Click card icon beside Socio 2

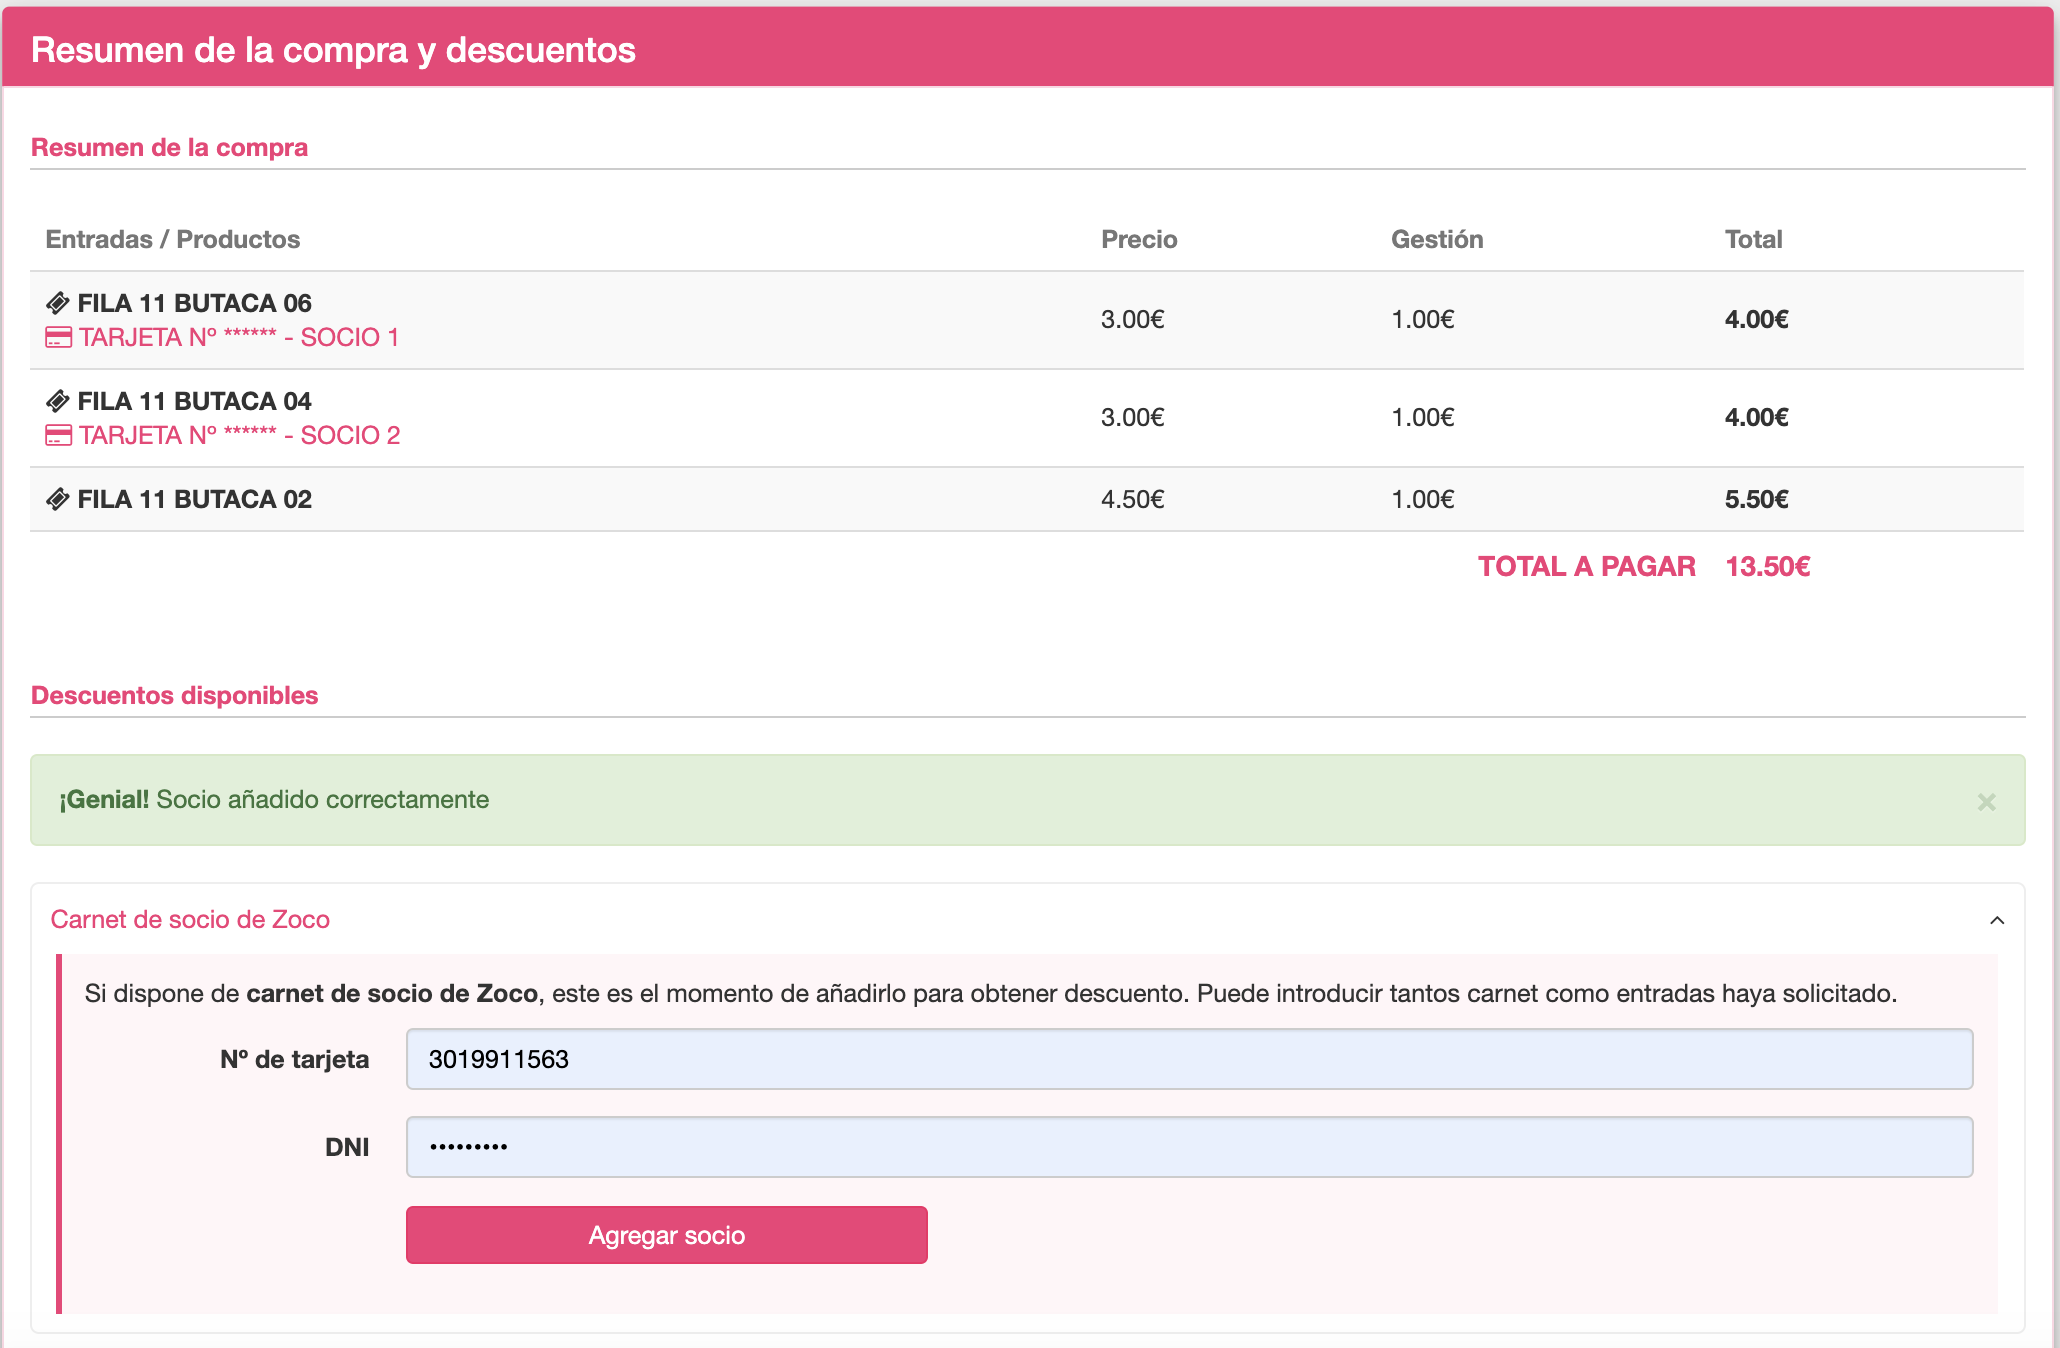59,436
